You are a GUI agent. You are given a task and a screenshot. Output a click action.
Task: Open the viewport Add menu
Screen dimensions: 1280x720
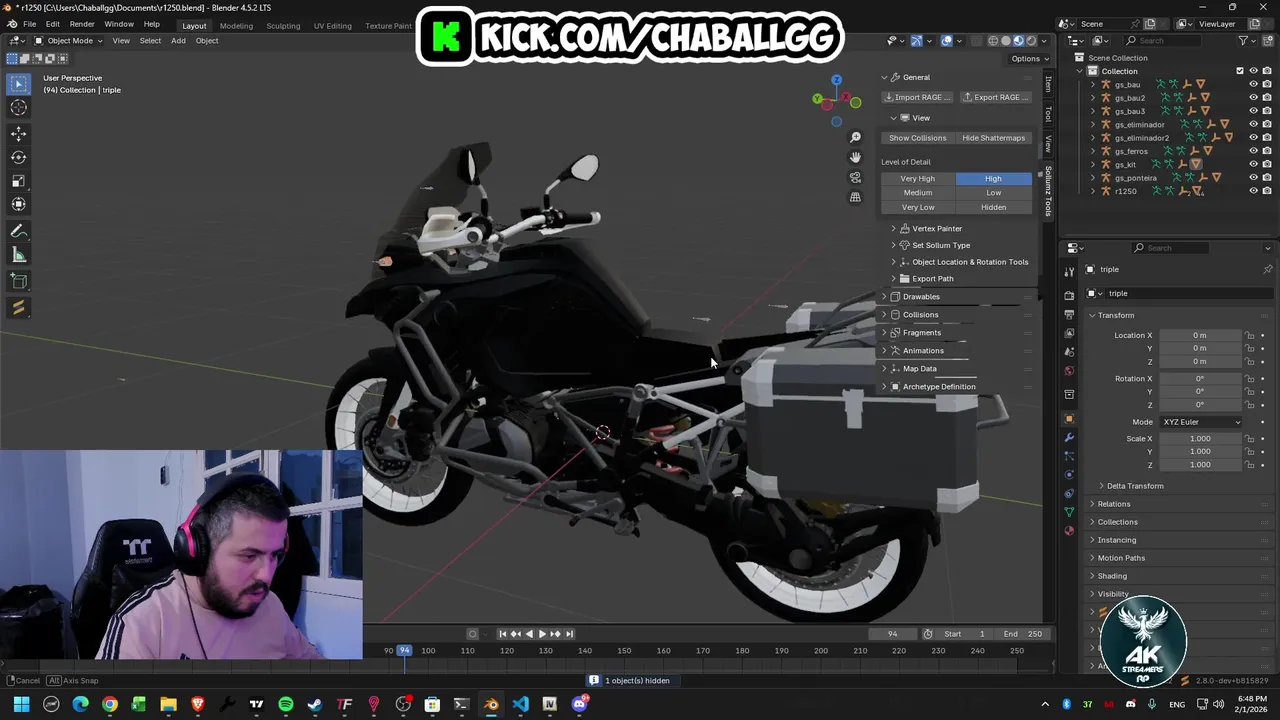pyautogui.click(x=178, y=41)
